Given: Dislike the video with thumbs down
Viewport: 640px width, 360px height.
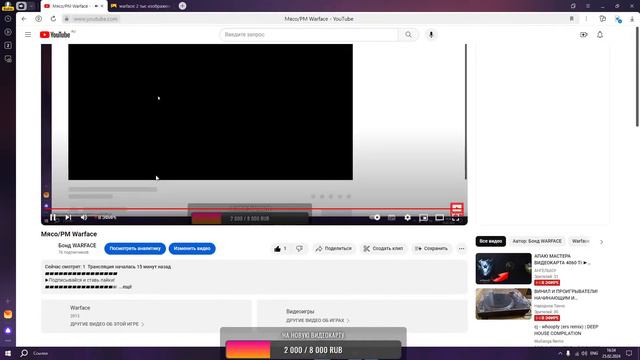Looking at the screenshot, I should click(299, 249).
